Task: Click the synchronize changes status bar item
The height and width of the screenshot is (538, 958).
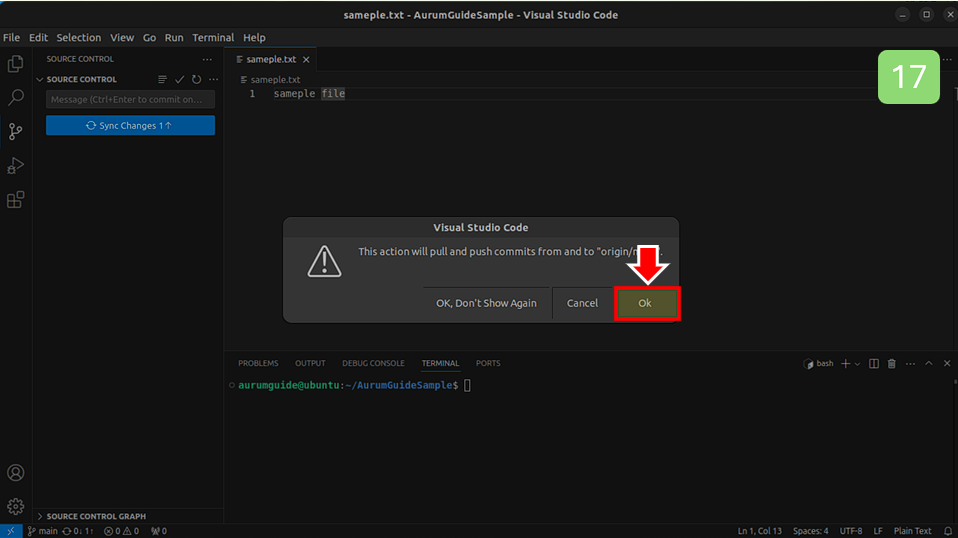Action: 78,531
